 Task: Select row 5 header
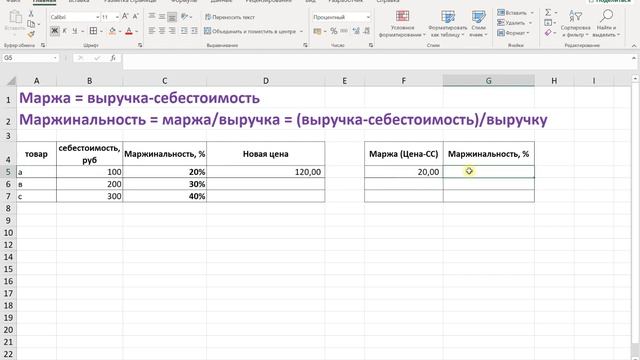click(8, 172)
